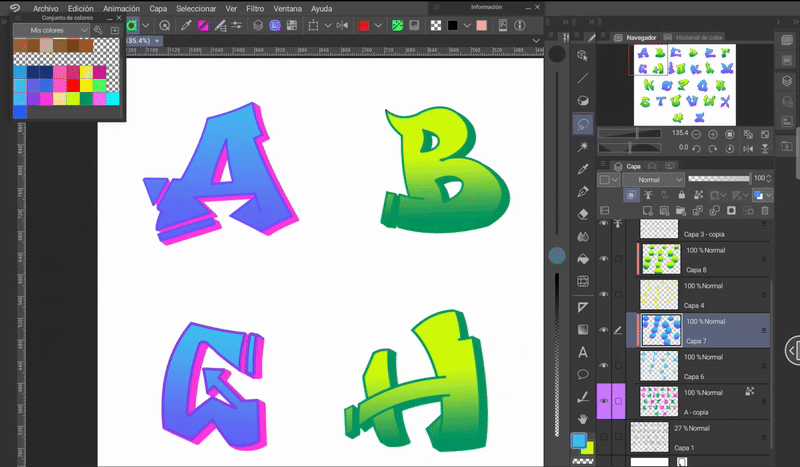
Task: Click the Auto select magic wand tool
Action: [x=583, y=146]
